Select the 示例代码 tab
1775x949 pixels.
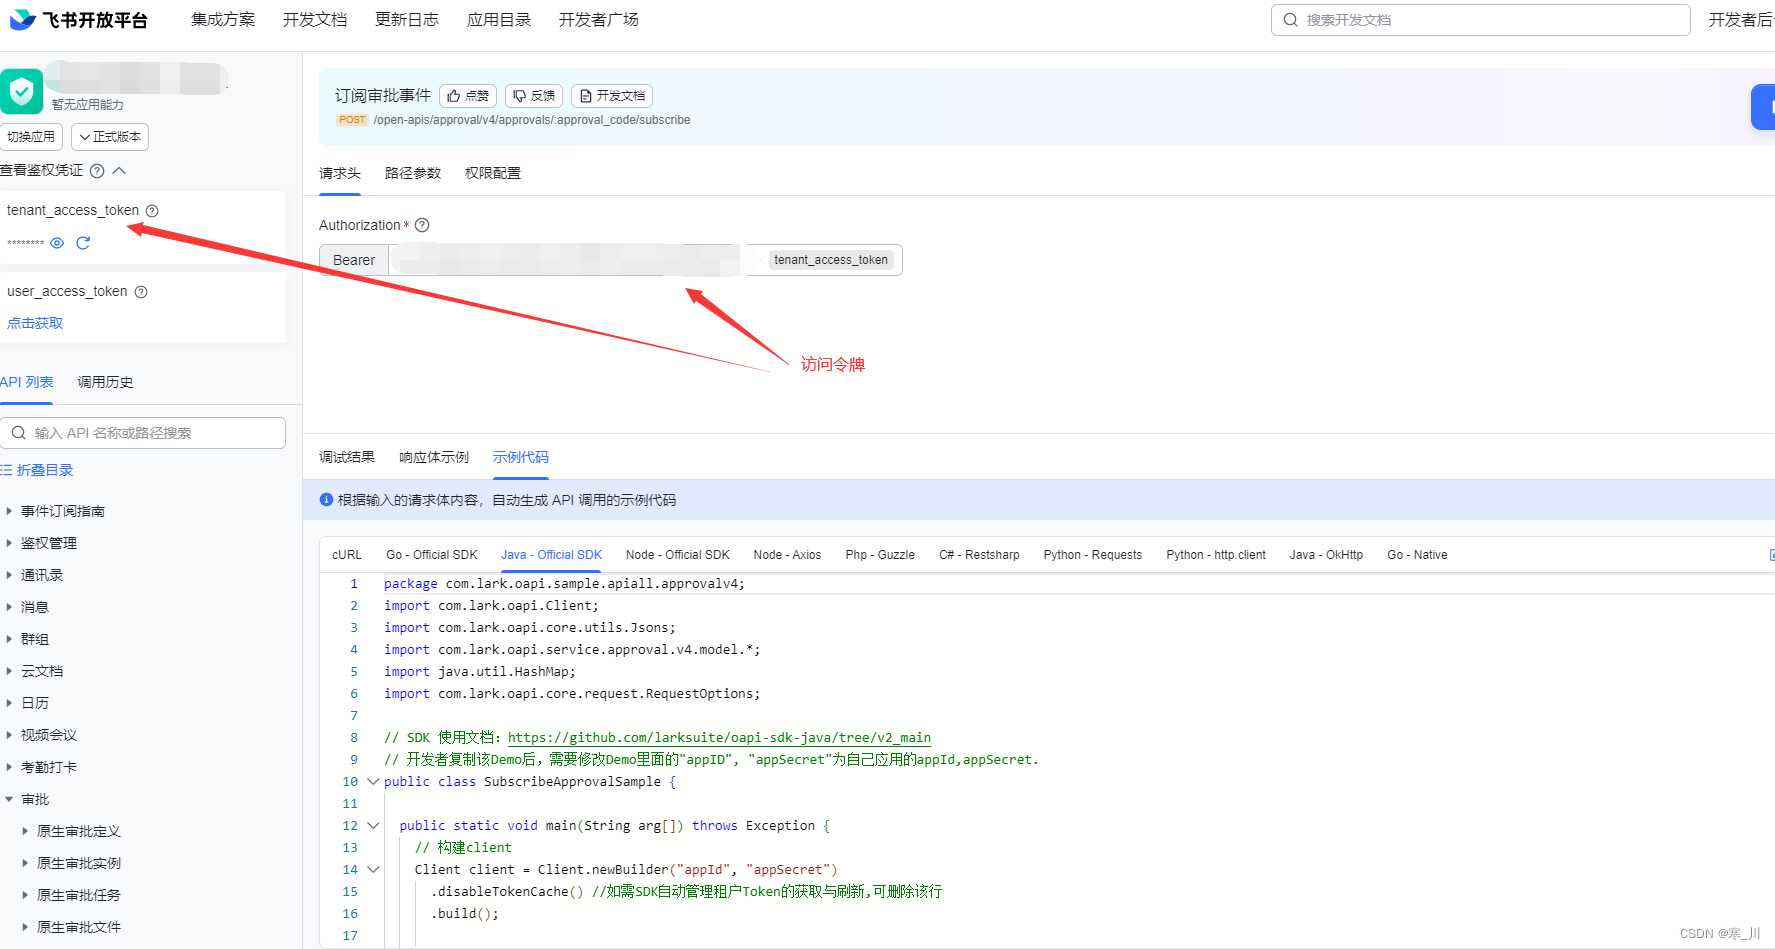click(x=521, y=457)
